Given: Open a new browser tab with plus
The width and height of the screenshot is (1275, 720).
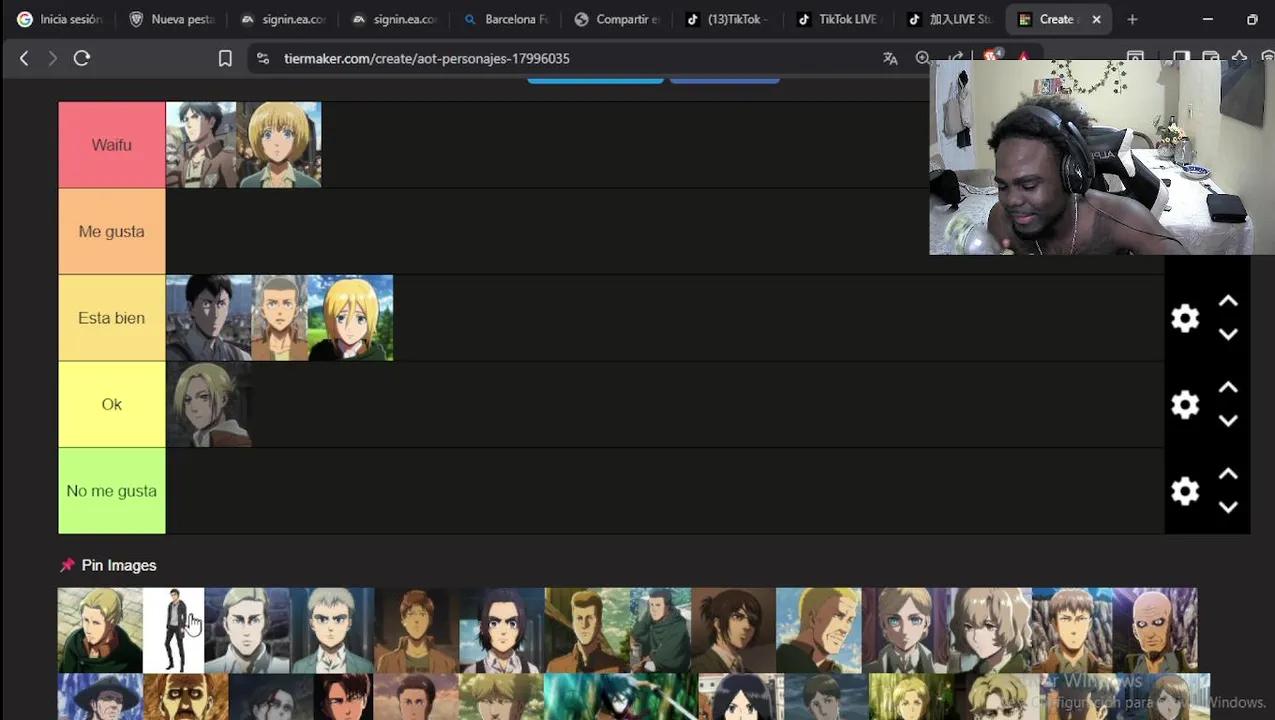Looking at the screenshot, I should pyautogui.click(x=1132, y=19).
